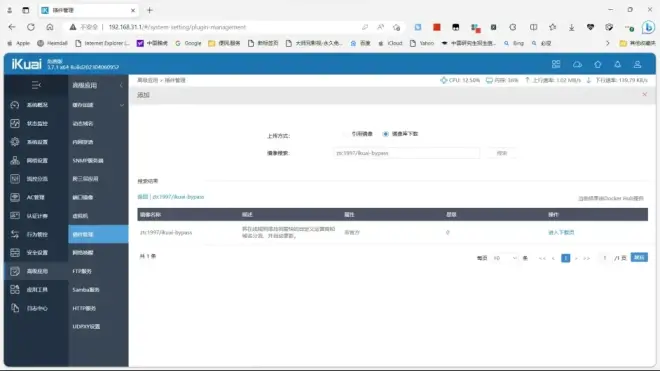The image size is (660, 371).
Task: Open user account icon in iKuai header
Action: pyautogui.click(x=637, y=64)
